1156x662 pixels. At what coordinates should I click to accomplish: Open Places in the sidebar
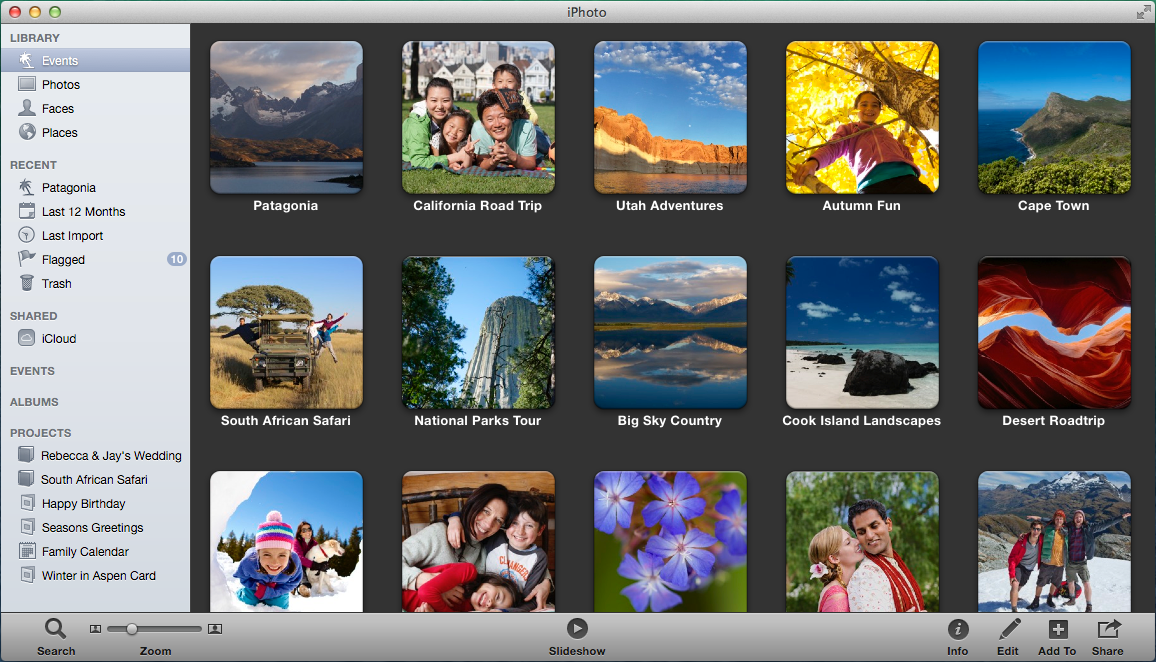(x=95, y=133)
